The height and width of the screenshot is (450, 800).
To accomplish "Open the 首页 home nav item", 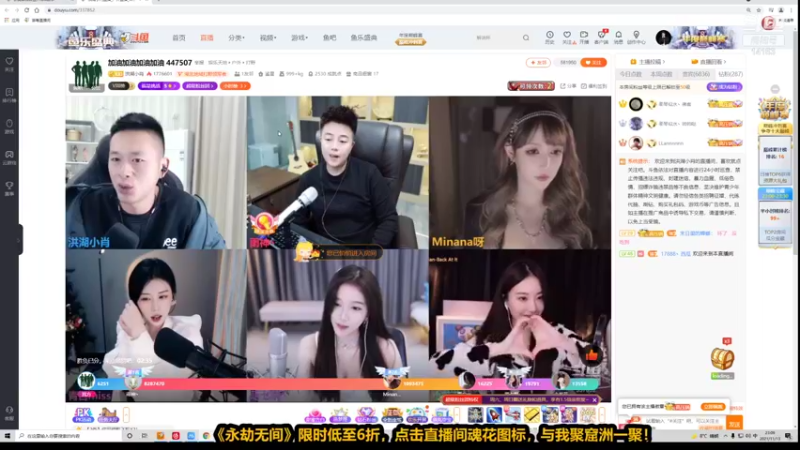I will (x=179, y=38).
